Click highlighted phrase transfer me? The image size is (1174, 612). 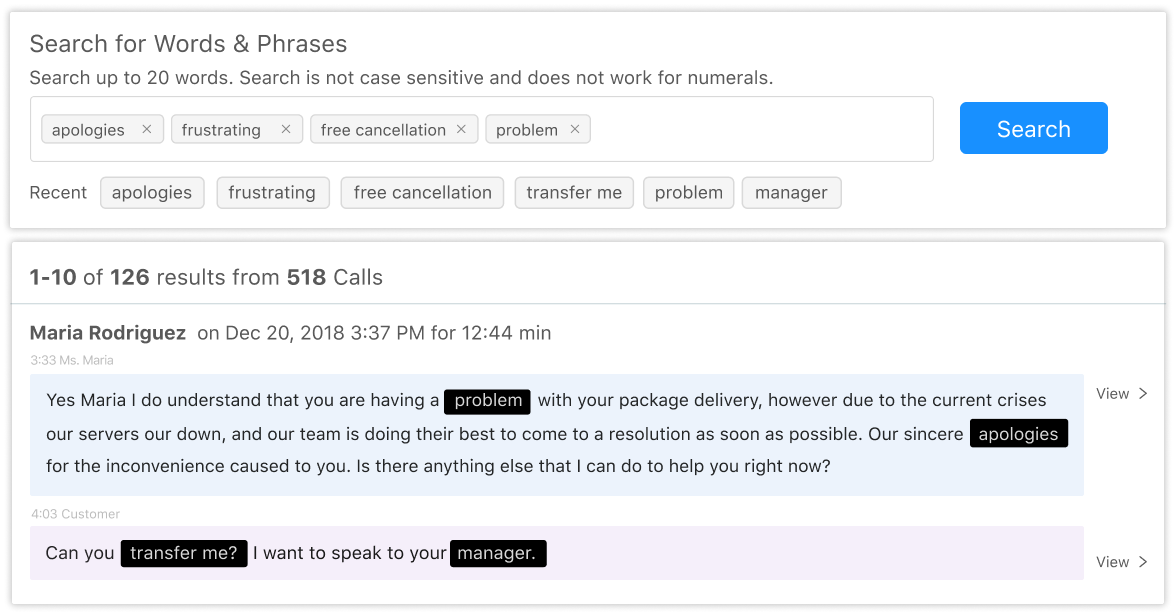(184, 554)
